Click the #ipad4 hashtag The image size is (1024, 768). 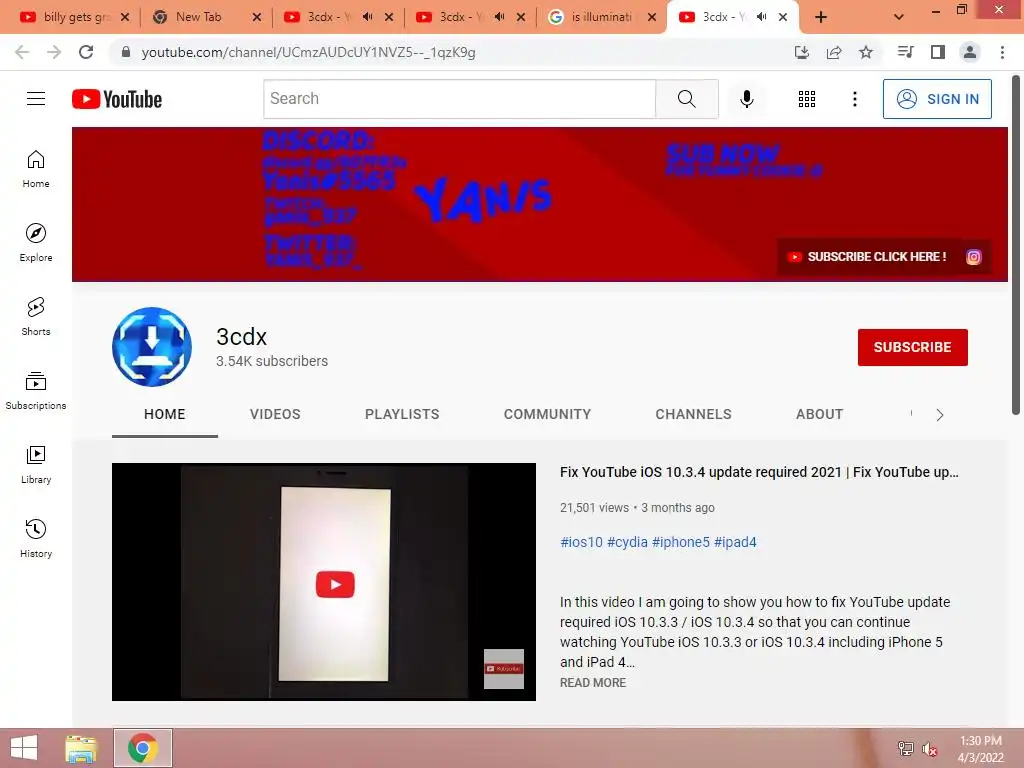pyautogui.click(x=735, y=542)
